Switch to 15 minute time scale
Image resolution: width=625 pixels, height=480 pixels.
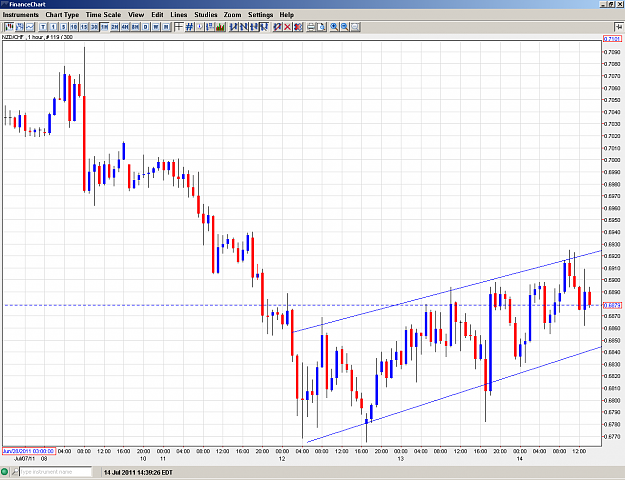[84, 27]
